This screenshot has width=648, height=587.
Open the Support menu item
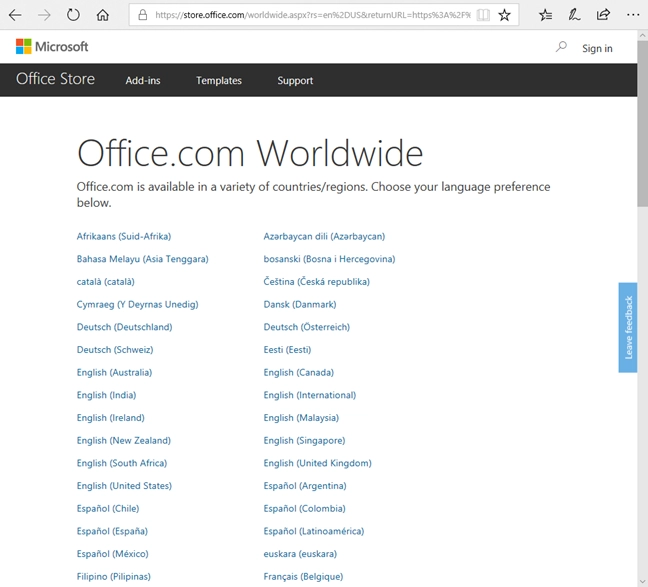tap(295, 81)
